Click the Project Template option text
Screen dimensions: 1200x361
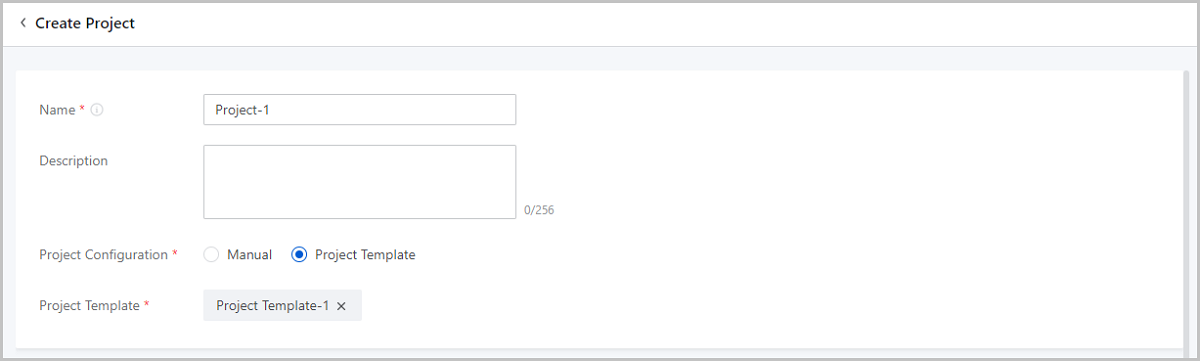pyautogui.click(x=365, y=255)
